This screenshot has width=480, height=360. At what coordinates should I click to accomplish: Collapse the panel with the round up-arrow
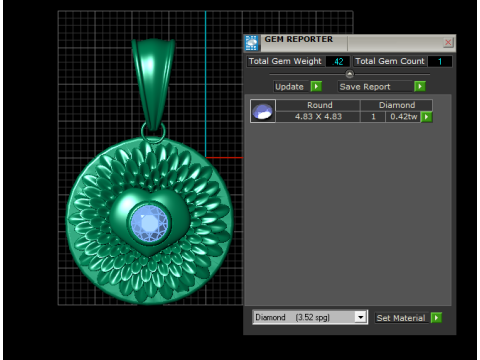349,74
